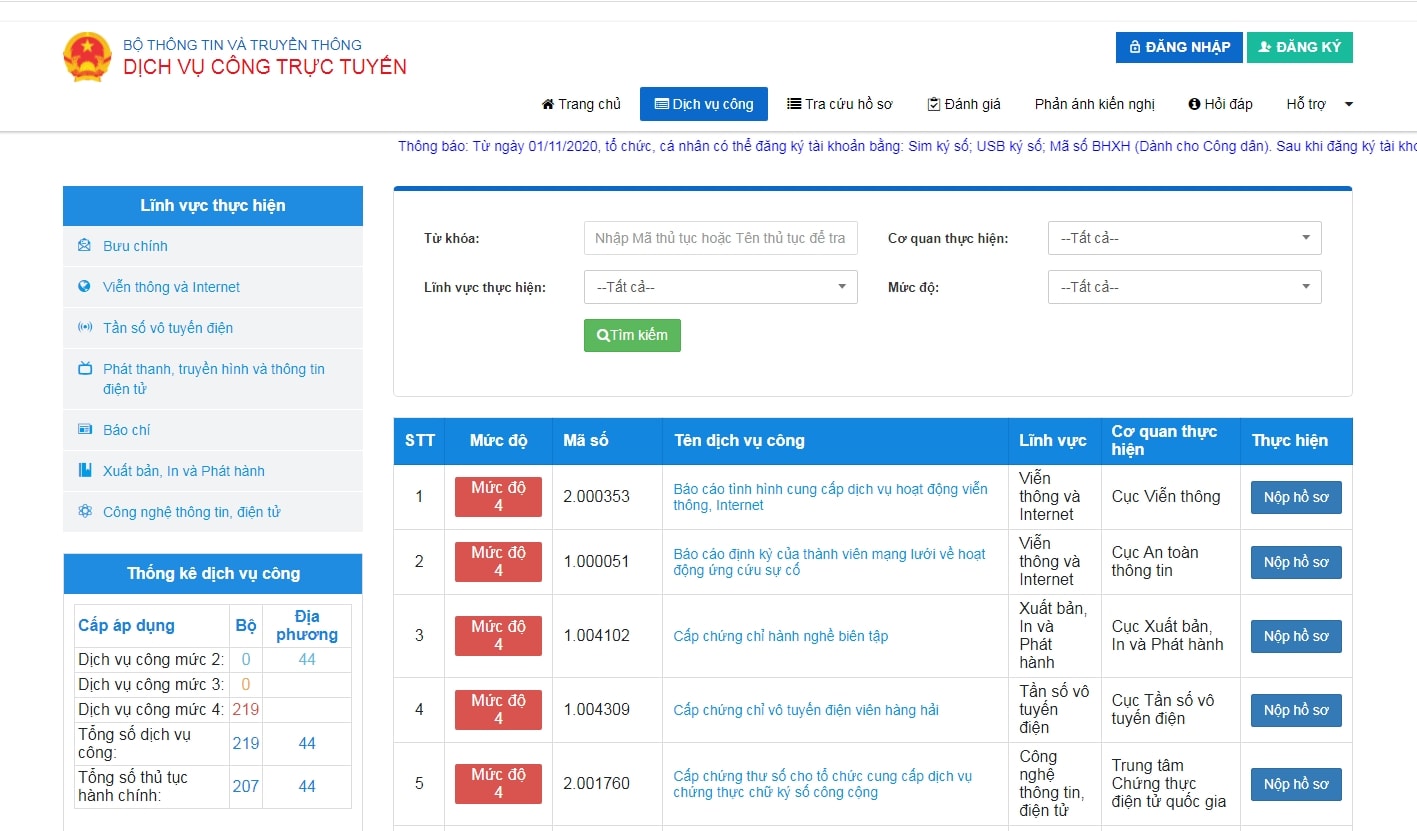Viewport: 1417px width, 831px height.
Task: Click the 219 count for Tổng số dịch vụ công
Action: pos(245,744)
